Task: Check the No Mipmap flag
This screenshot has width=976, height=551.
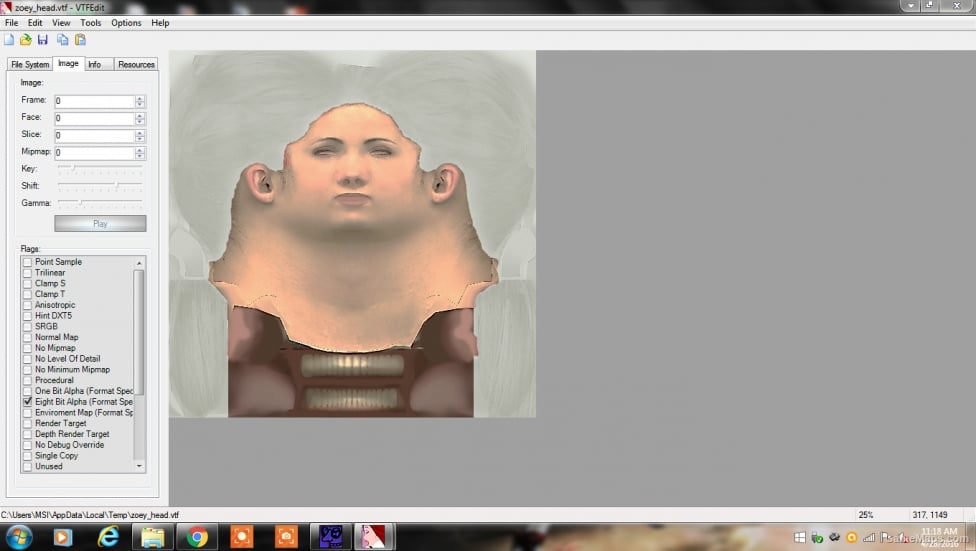Action: point(27,348)
